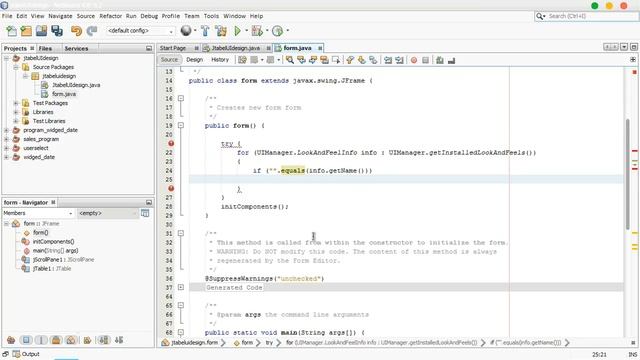Viewport: 640px width, 360px height.
Task: Click the Redo arrow icon
Action: pos(92,31)
